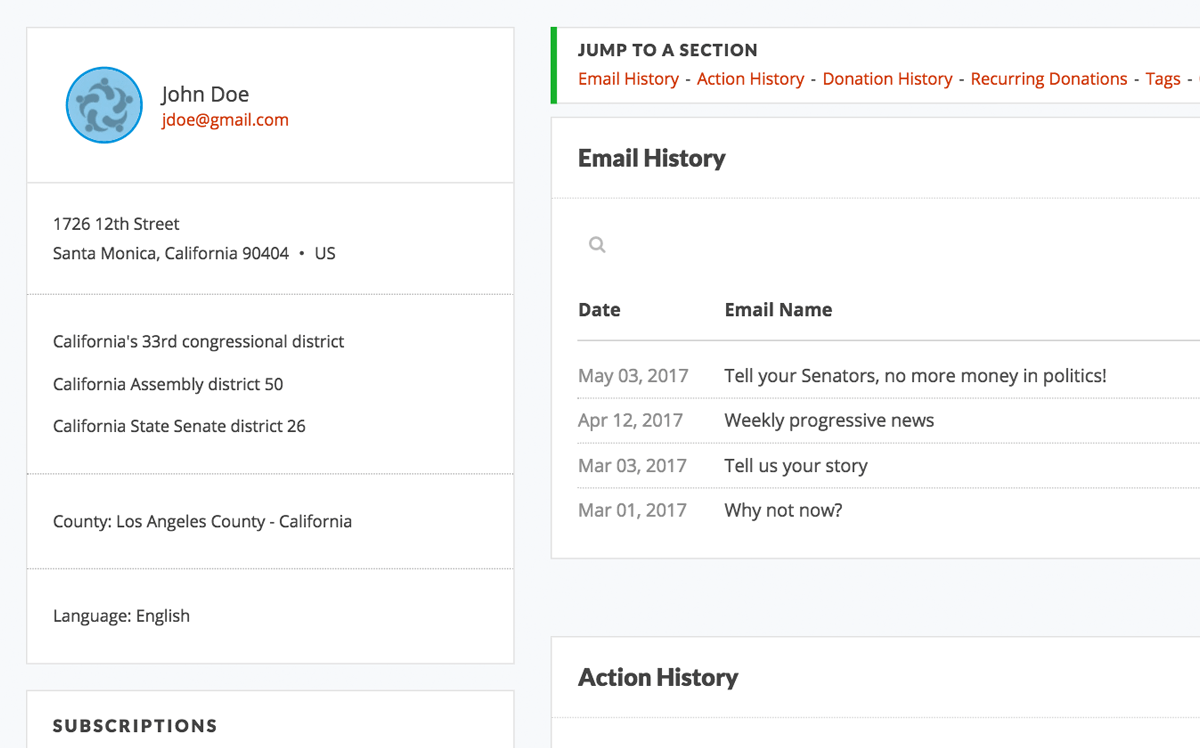
Task: Click the search magnifier in Email History
Action: (x=597, y=245)
